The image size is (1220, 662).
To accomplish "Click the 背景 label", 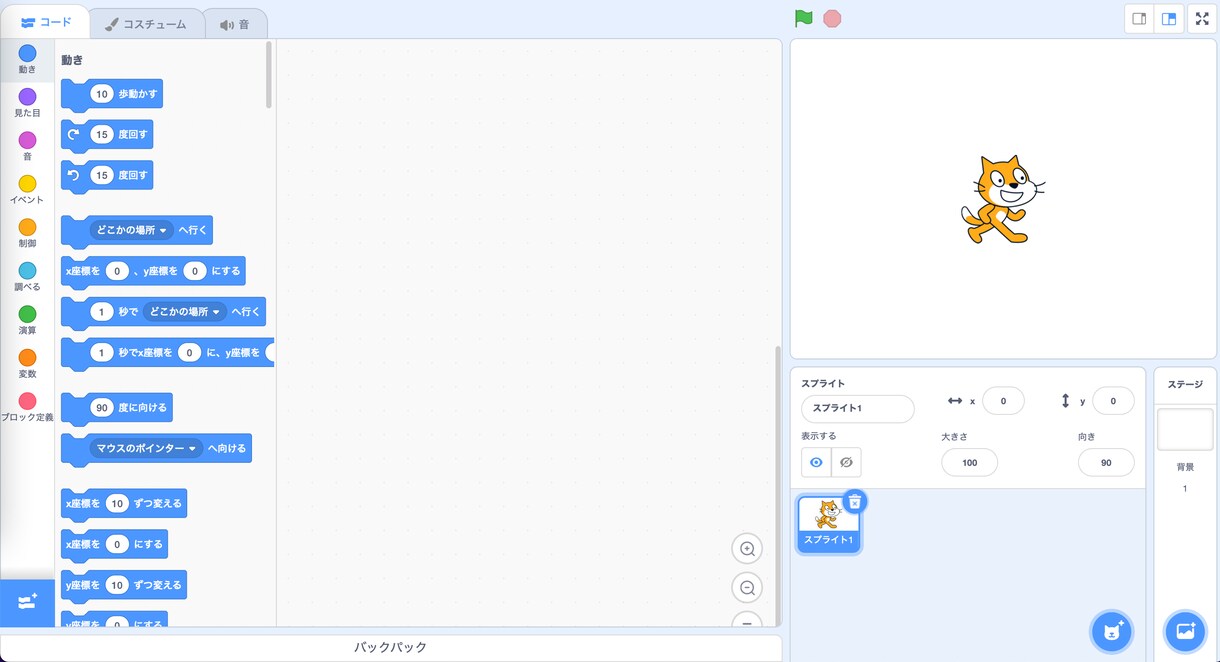I will click(1185, 467).
